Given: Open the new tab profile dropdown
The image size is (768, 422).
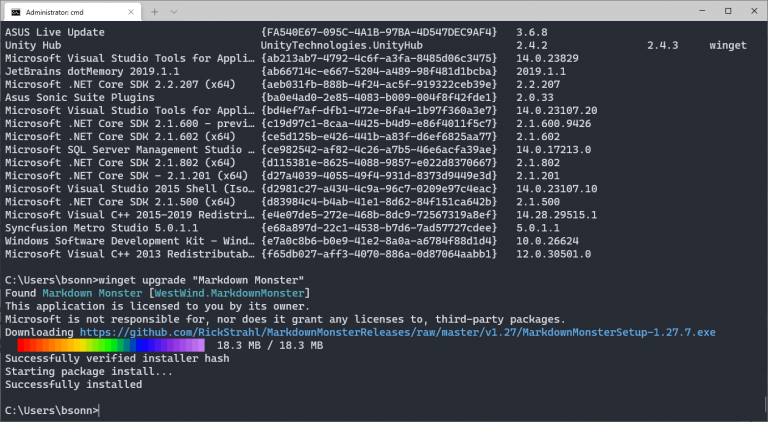Looking at the screenshot, I should tap(174, 12).
